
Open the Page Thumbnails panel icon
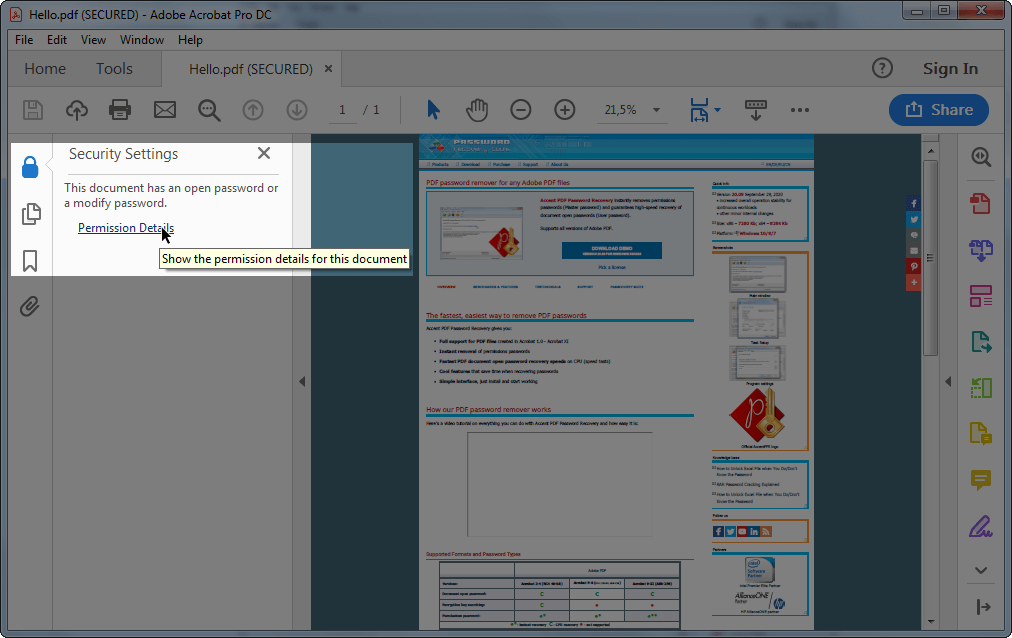click(x=31, y=214)
